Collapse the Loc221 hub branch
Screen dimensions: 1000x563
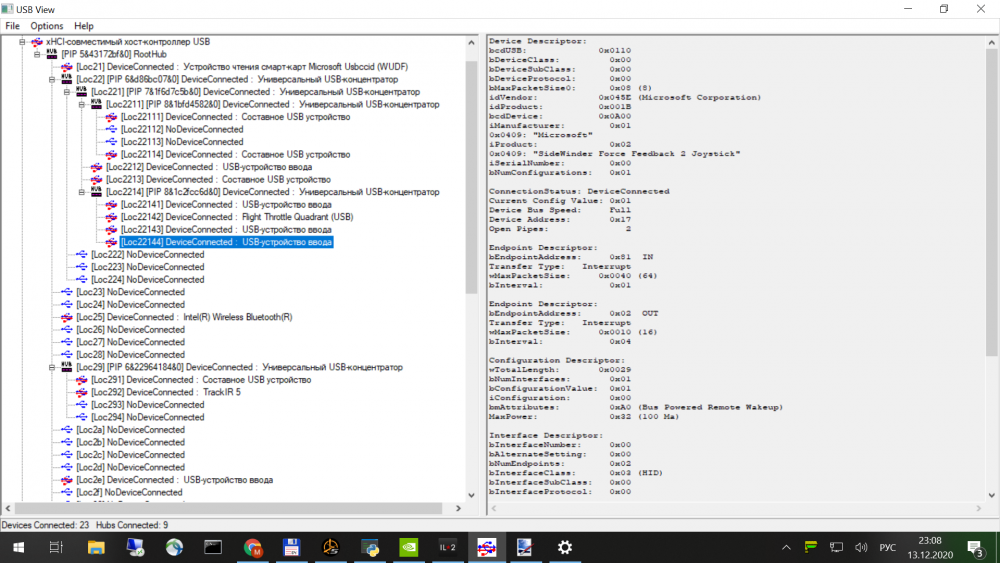pyautogui.click(x=67, y=92)
